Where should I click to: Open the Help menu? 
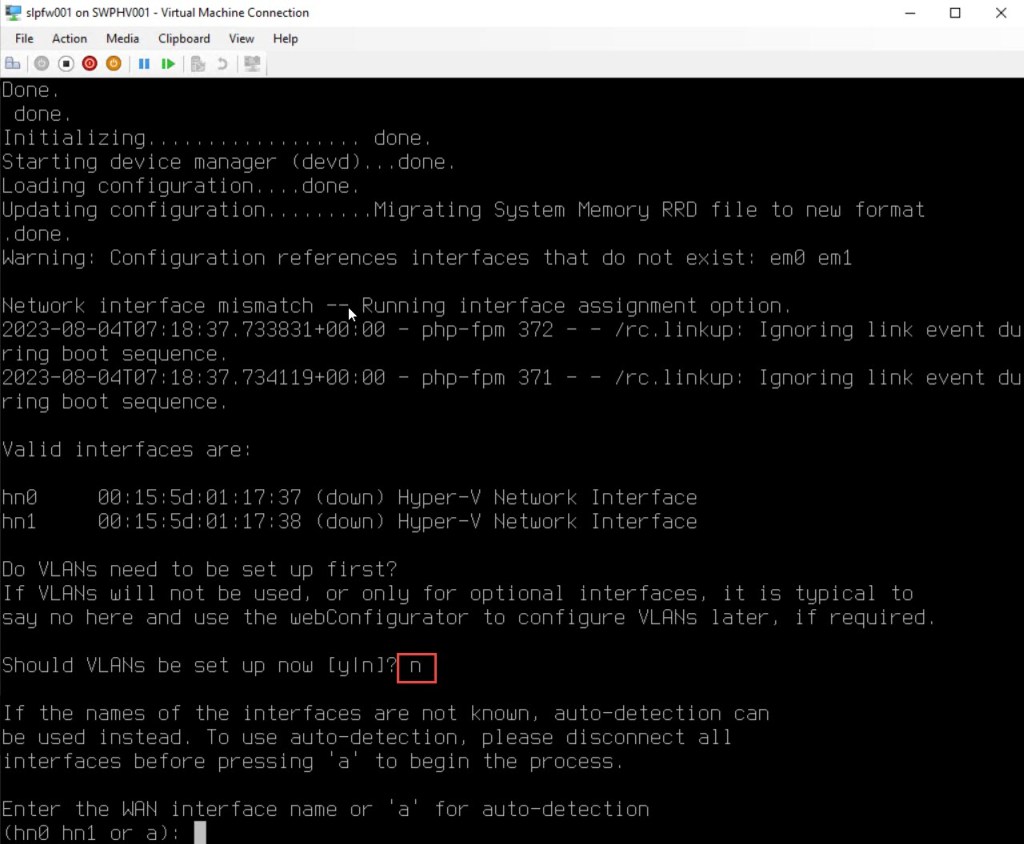pyautogui.click(x=285, y=38)
